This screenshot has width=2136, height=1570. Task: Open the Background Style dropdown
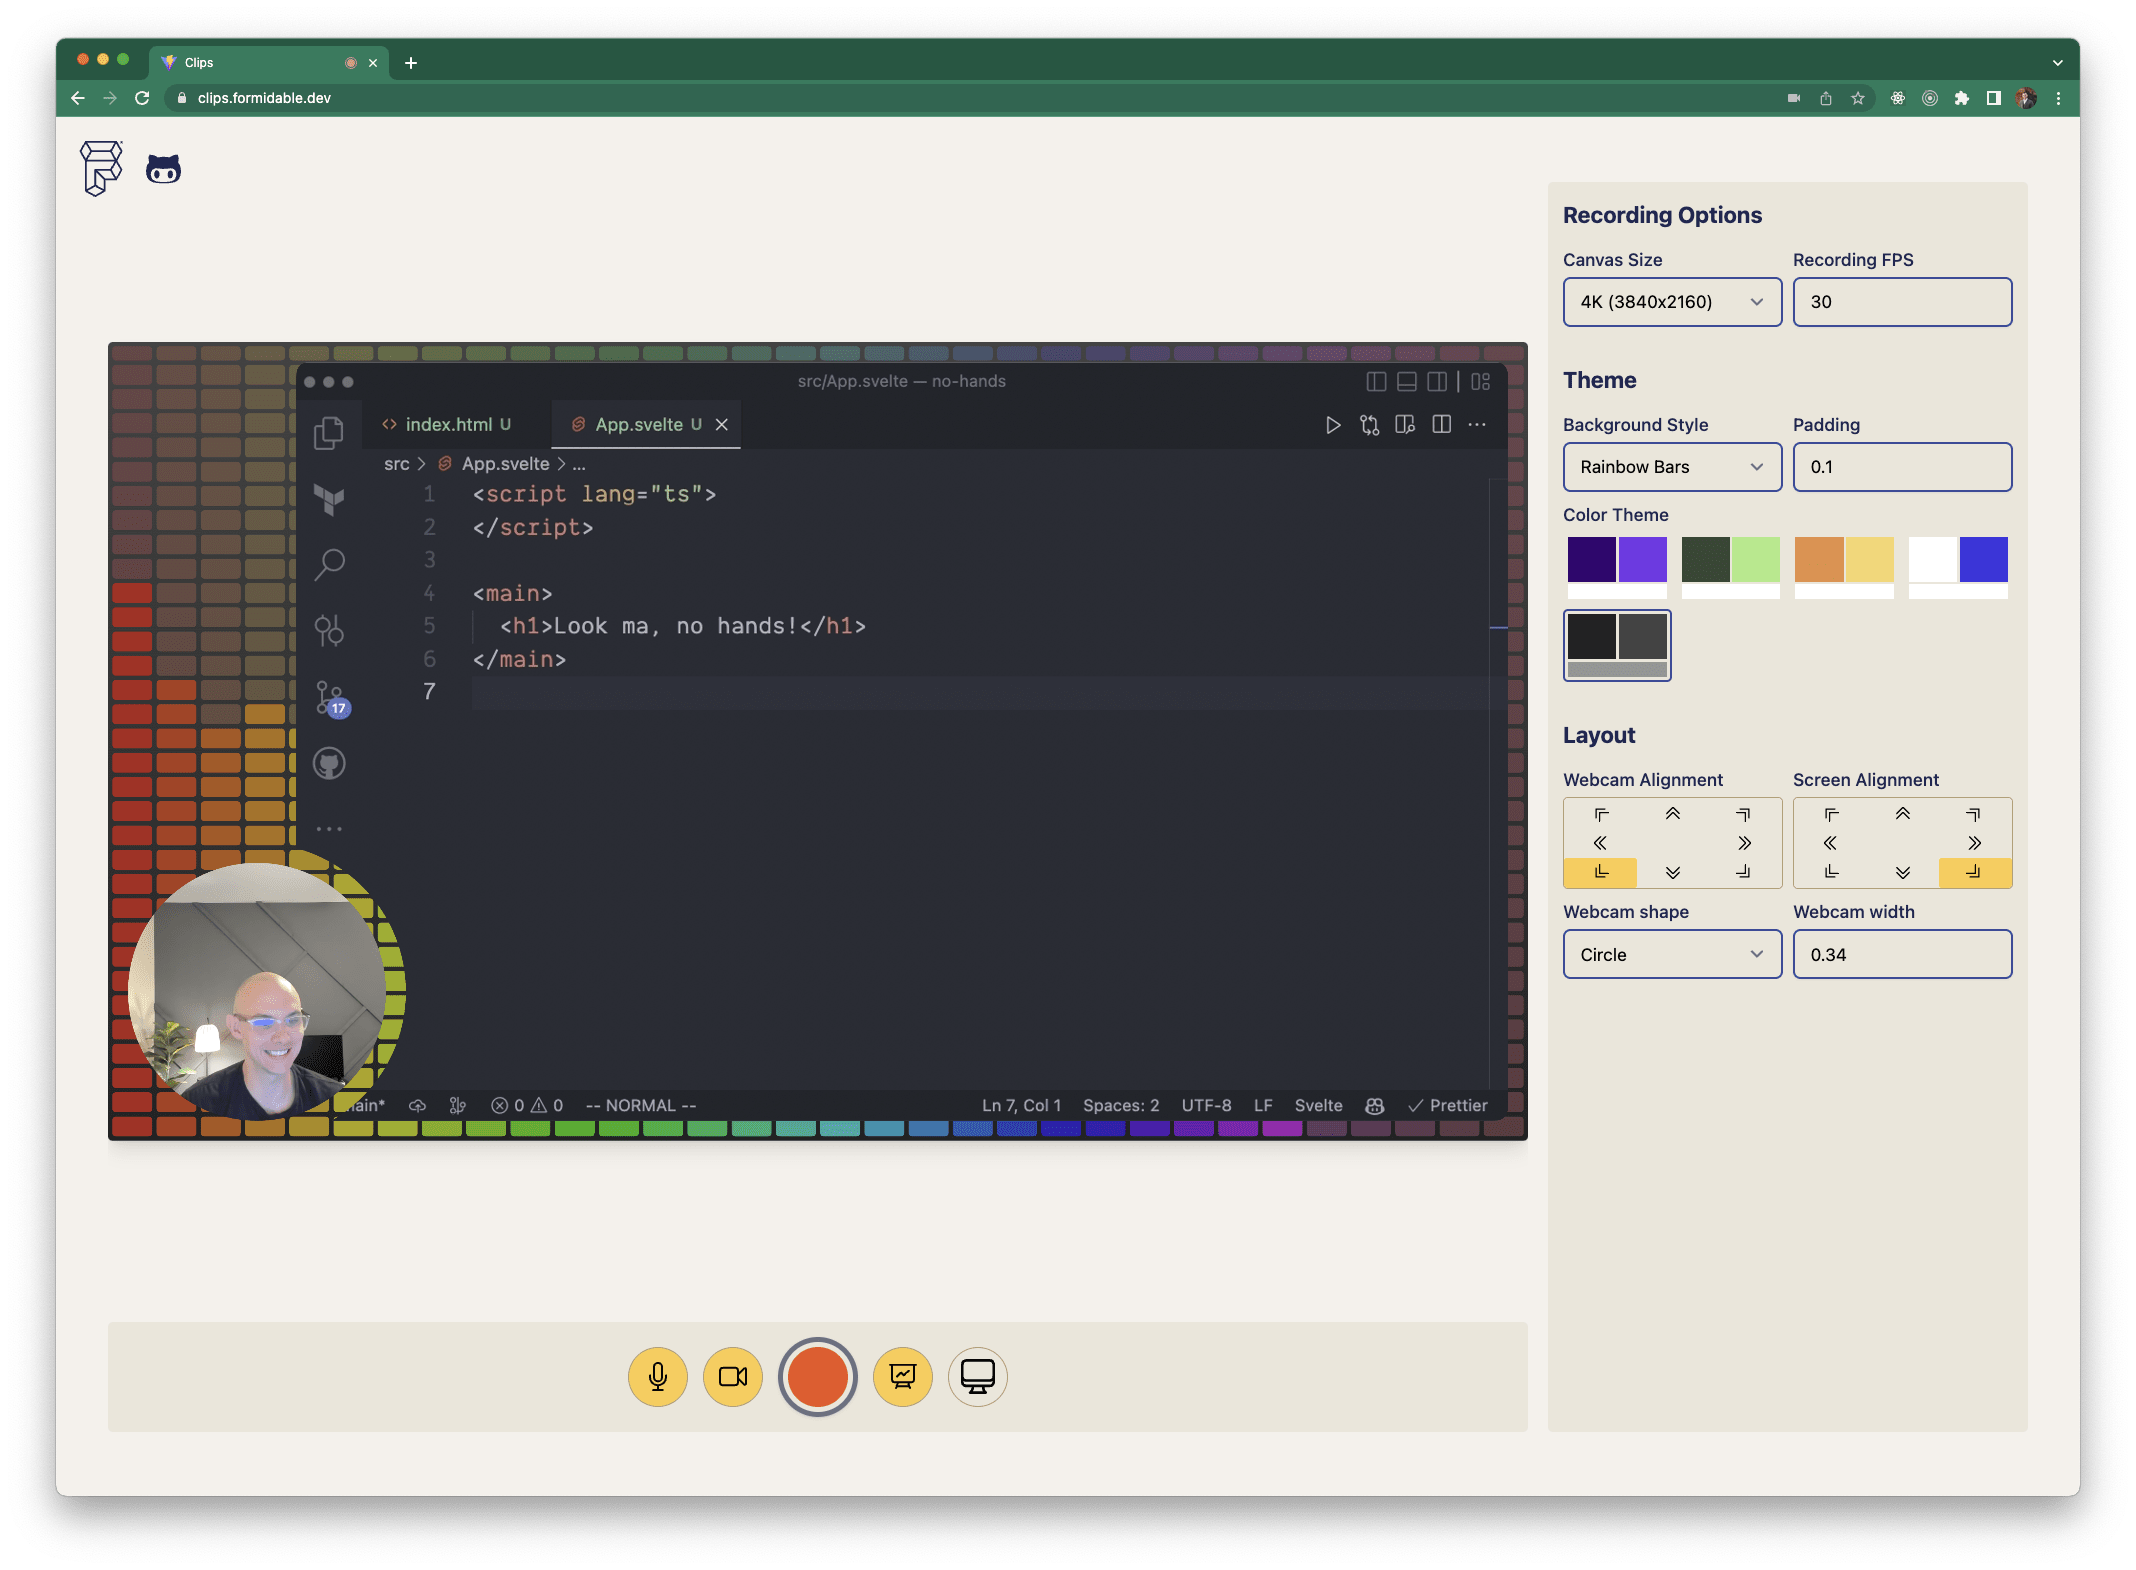[x=1672, y=467]
